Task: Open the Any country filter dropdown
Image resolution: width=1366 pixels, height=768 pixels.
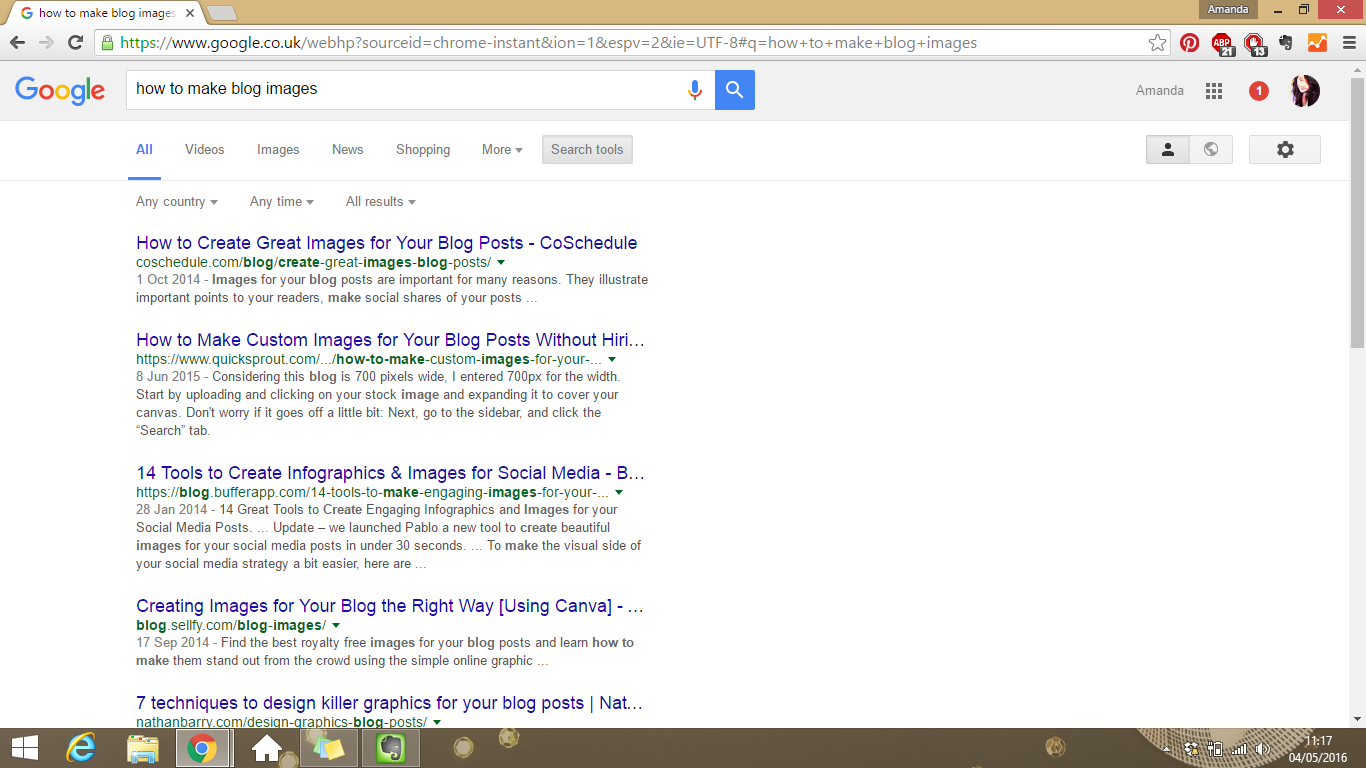Action: point(177,202)
